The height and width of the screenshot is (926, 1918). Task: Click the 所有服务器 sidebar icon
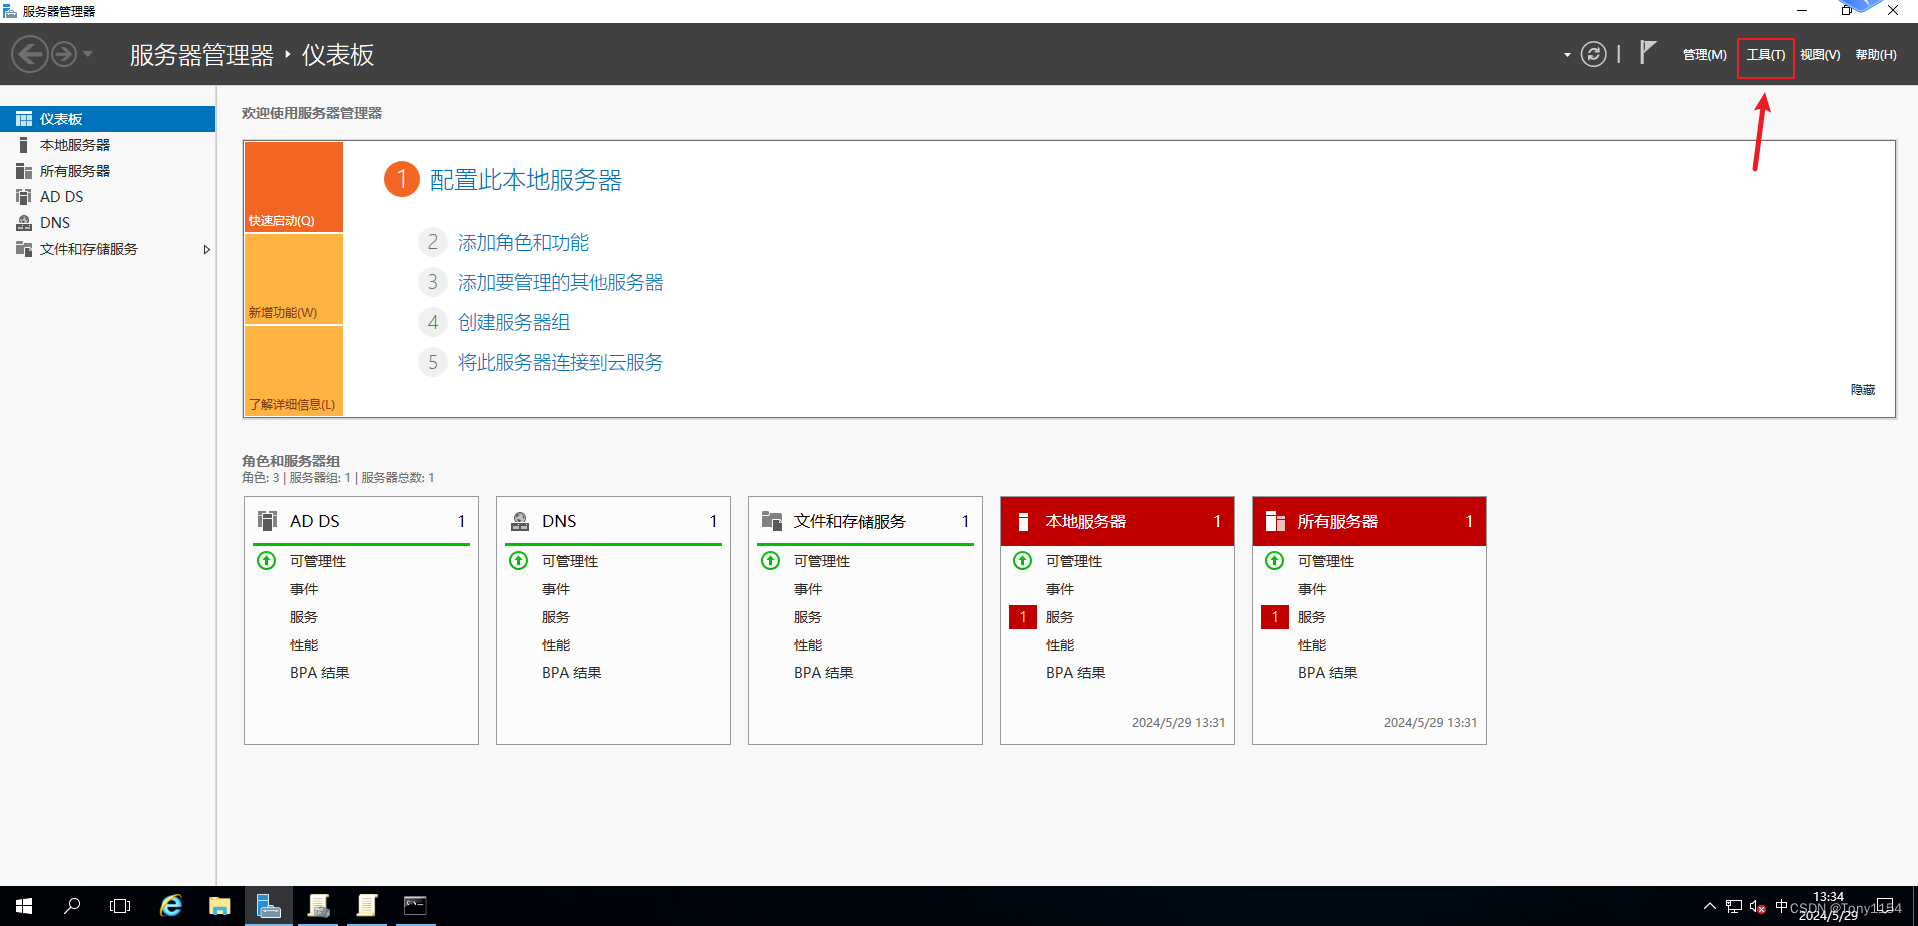pyautogui.click(x=24, y=171)
